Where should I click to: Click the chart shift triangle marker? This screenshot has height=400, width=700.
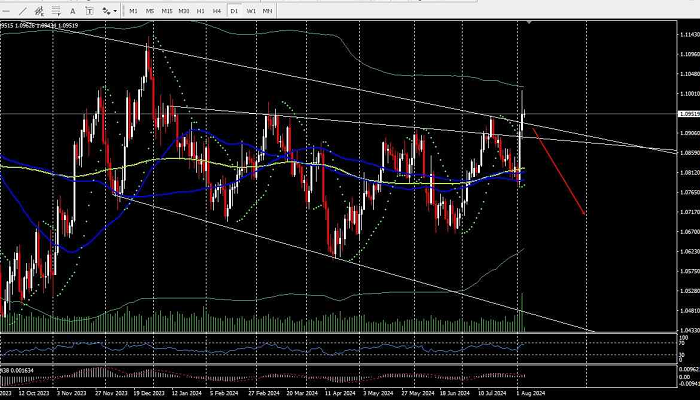(529, 21)
